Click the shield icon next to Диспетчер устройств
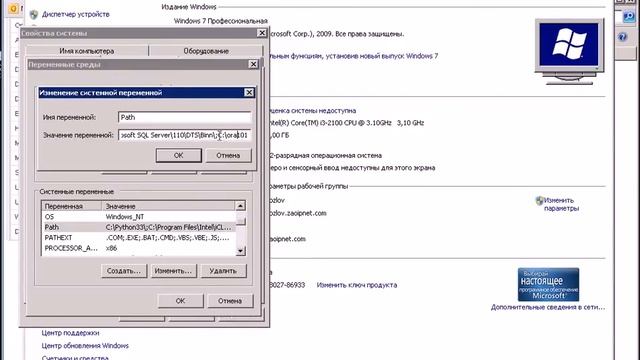 33,15
